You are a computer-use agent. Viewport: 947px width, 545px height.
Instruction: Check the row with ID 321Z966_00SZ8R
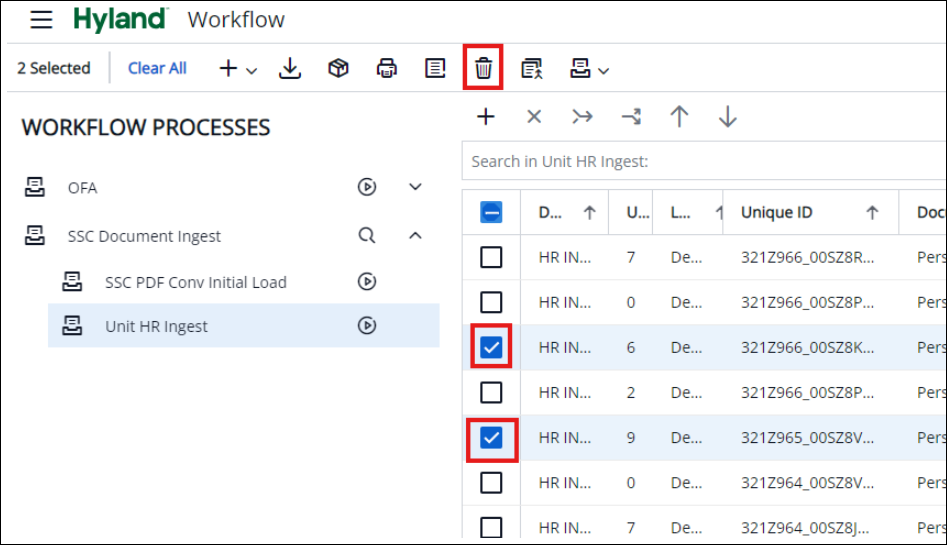click(491, 257)
